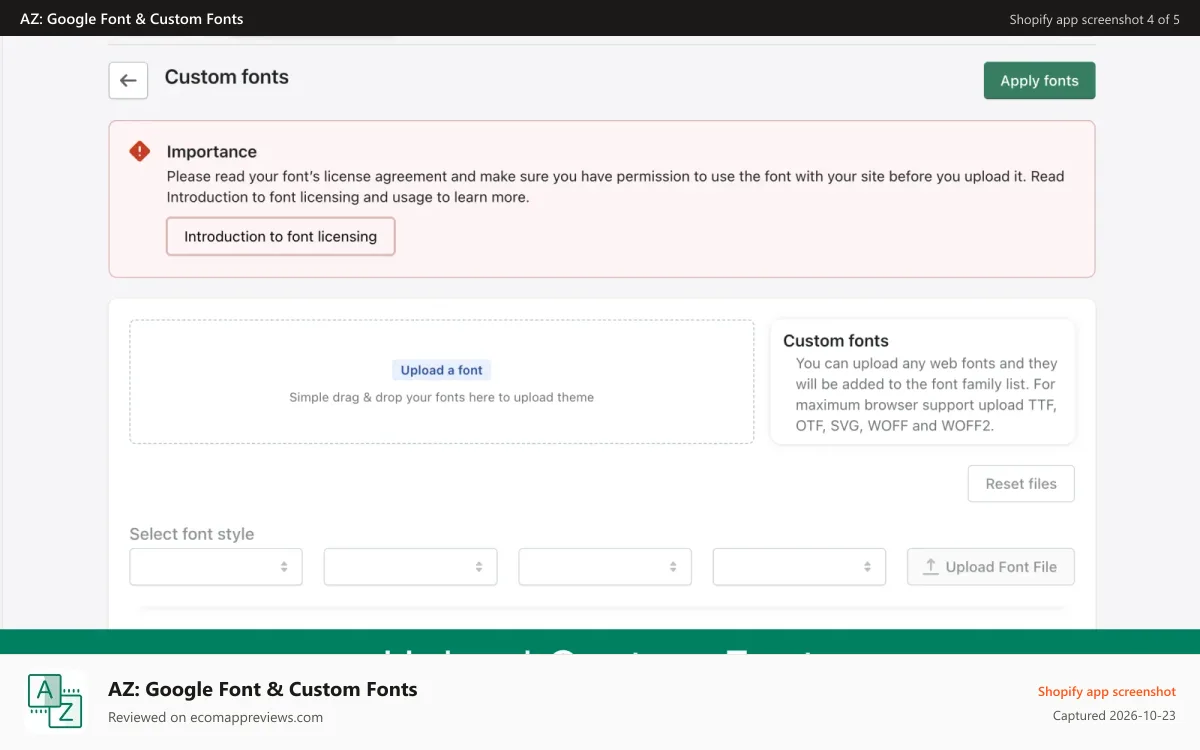Viewport: 1200px width, 750px height.
Task: Click the Custom fonts page heading
Action: pyautogui.click(x=227, y=77)
